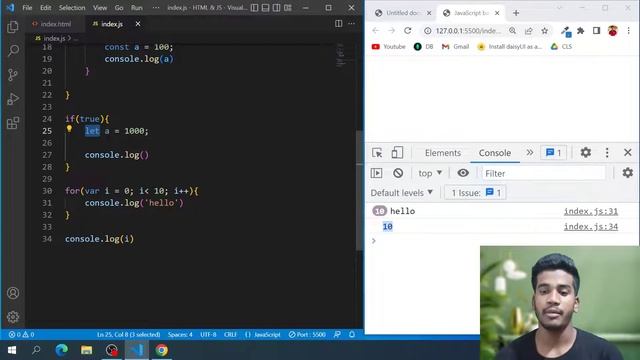
Task: Open Windows Start menu
Action: click(x=12, y=350)
